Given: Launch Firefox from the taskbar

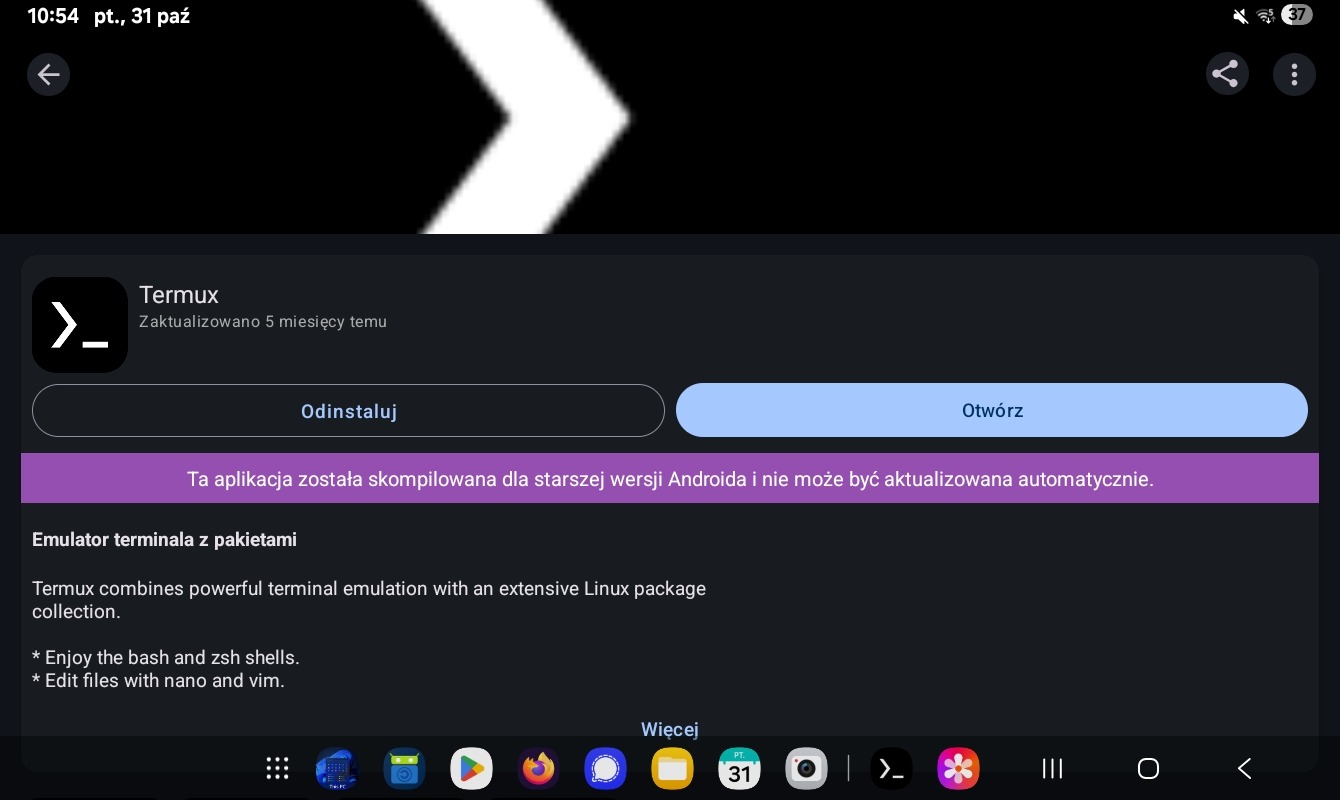Looking at the screenshot, I should pos(538,768).
